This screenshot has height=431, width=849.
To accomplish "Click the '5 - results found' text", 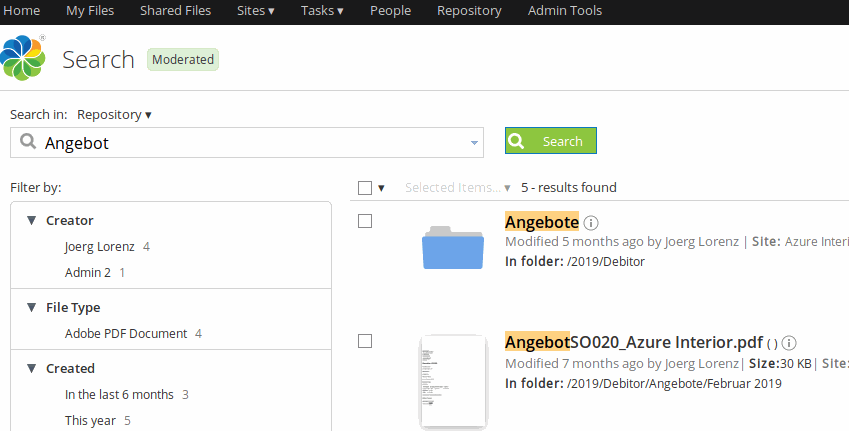I will tap(569, 187).
